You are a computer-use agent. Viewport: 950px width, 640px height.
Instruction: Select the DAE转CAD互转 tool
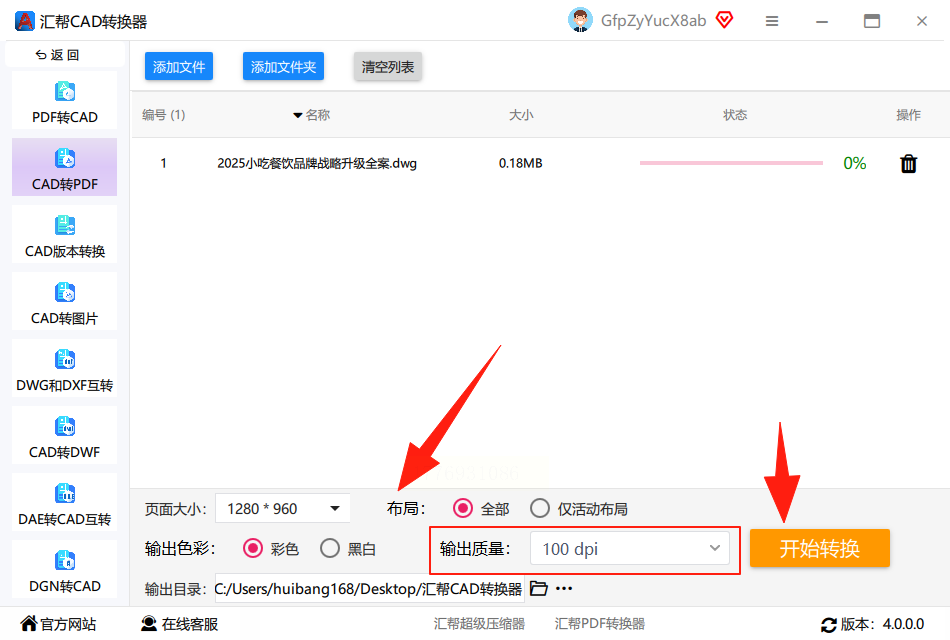tap(64, 503)
